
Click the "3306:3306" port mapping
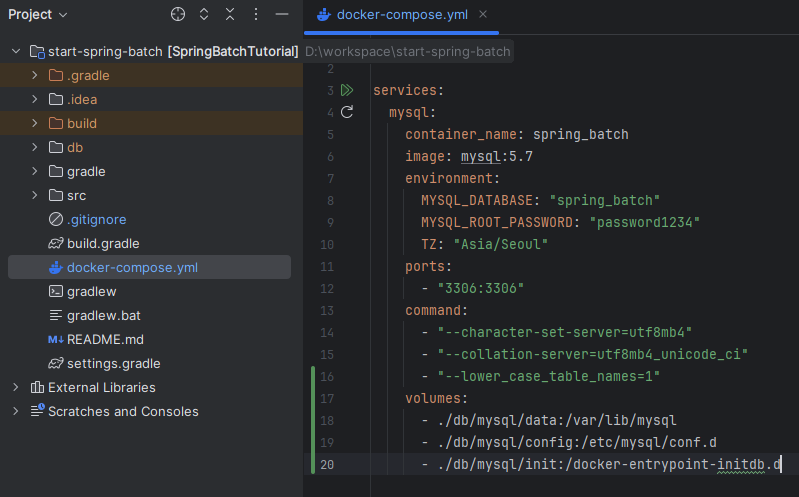tap(481, 288)
